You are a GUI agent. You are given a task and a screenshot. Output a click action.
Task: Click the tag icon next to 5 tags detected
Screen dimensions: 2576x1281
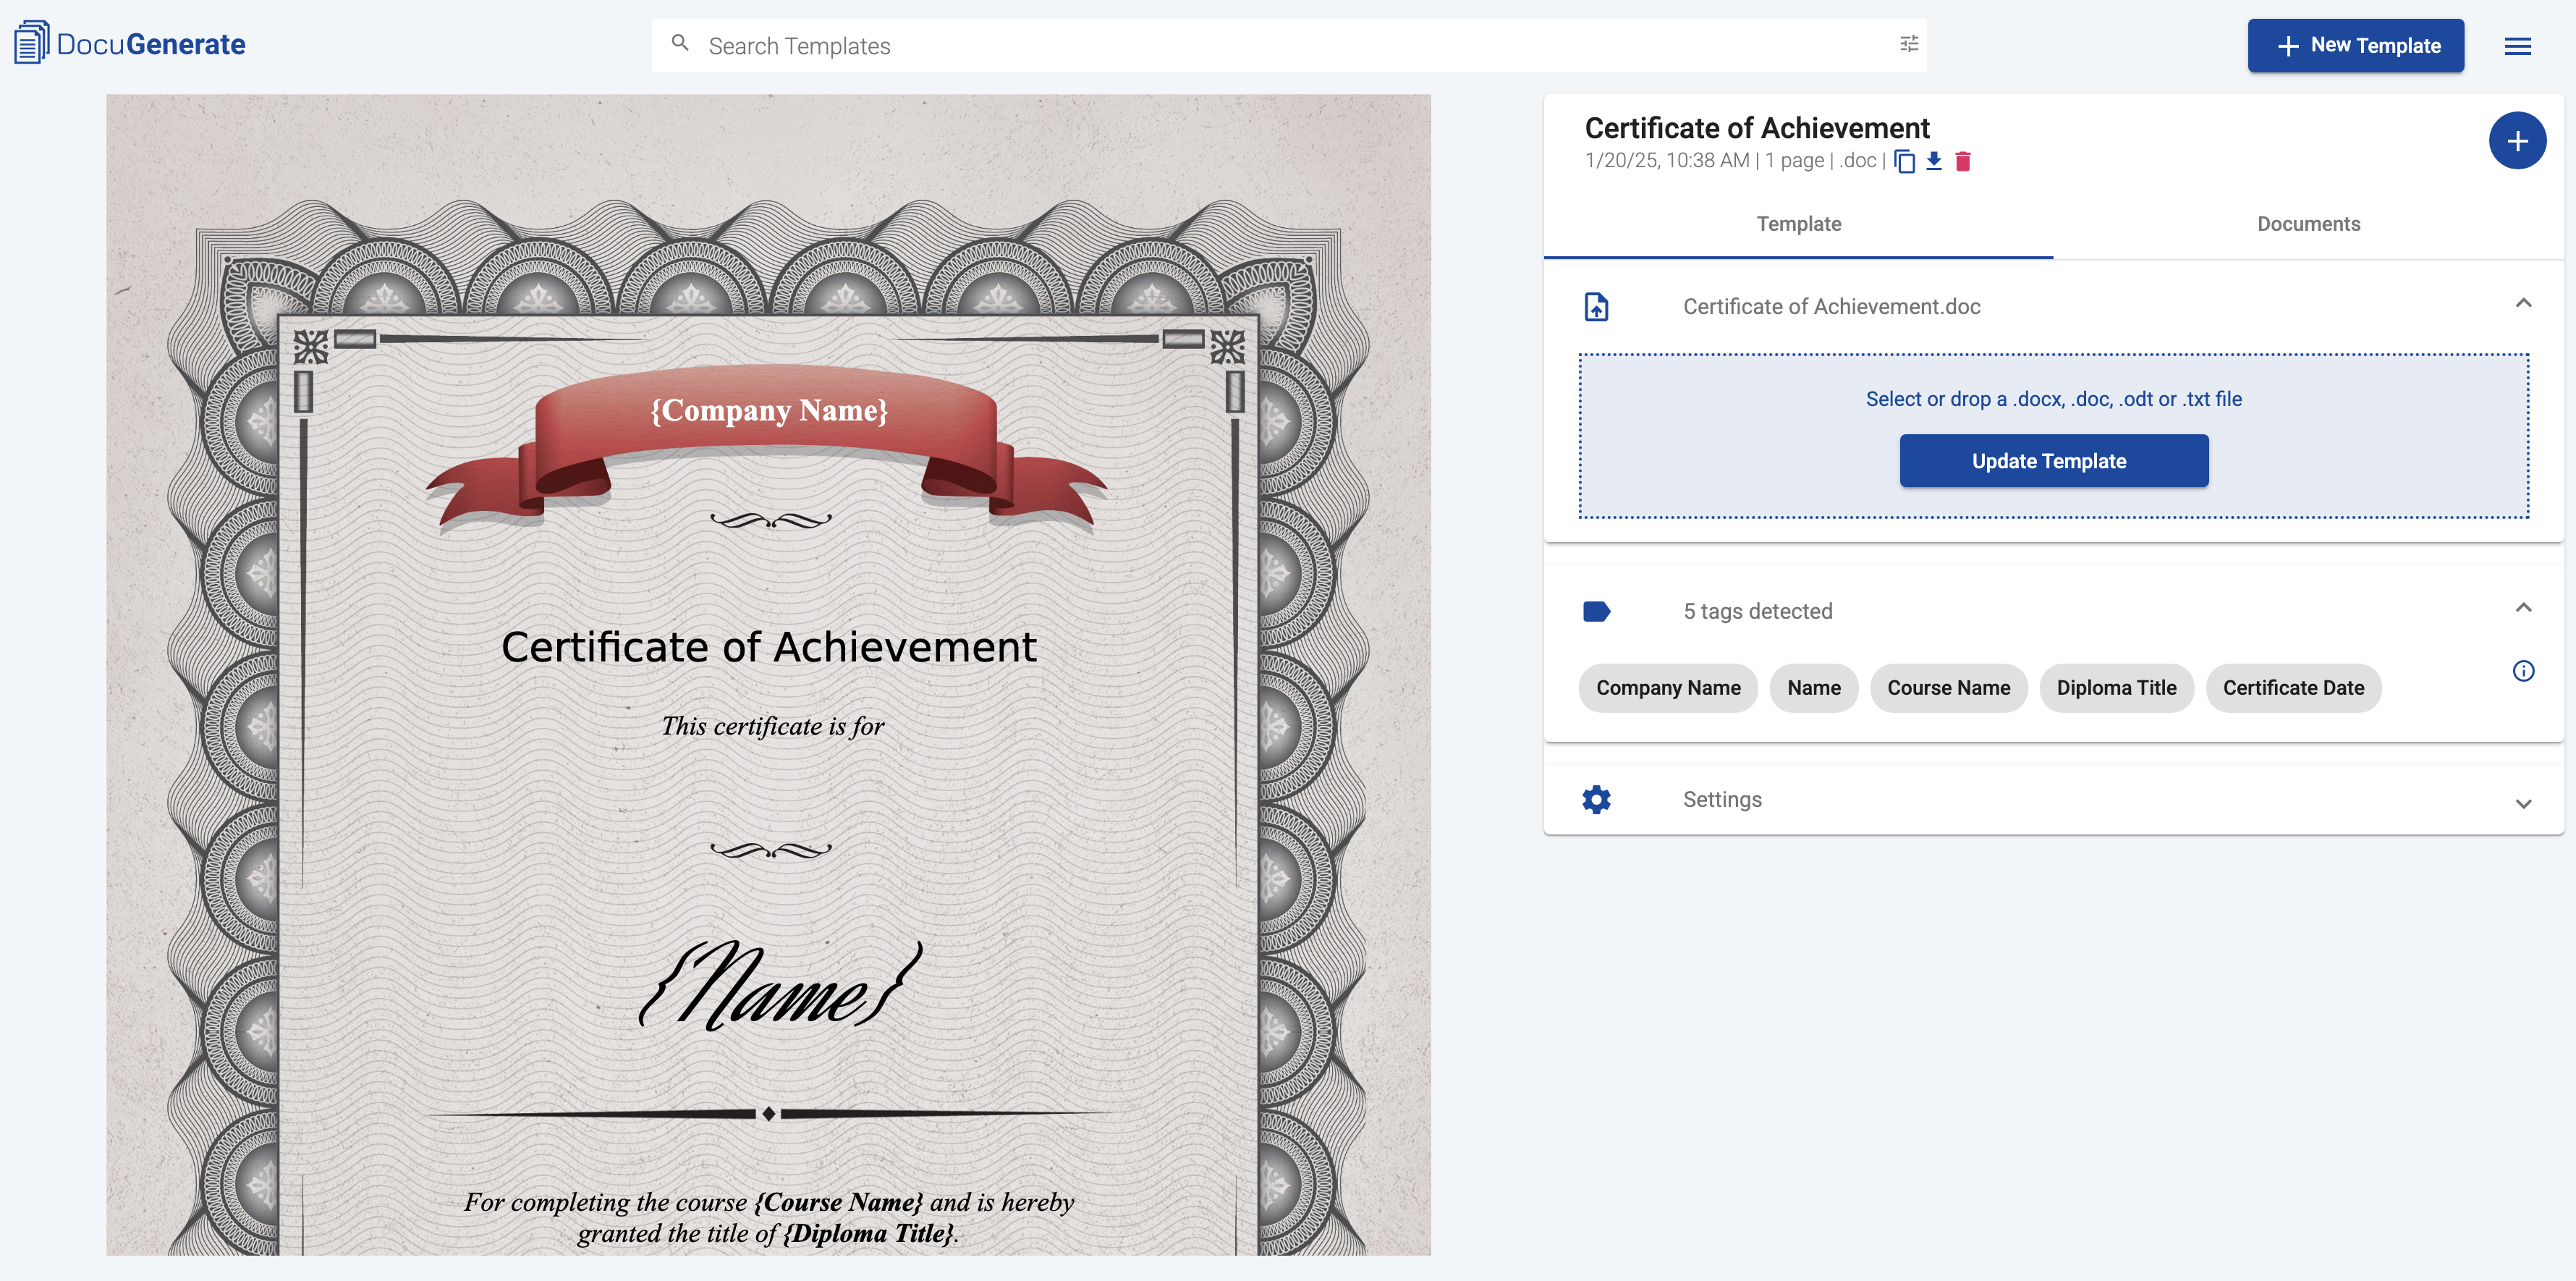[1596, 610]
